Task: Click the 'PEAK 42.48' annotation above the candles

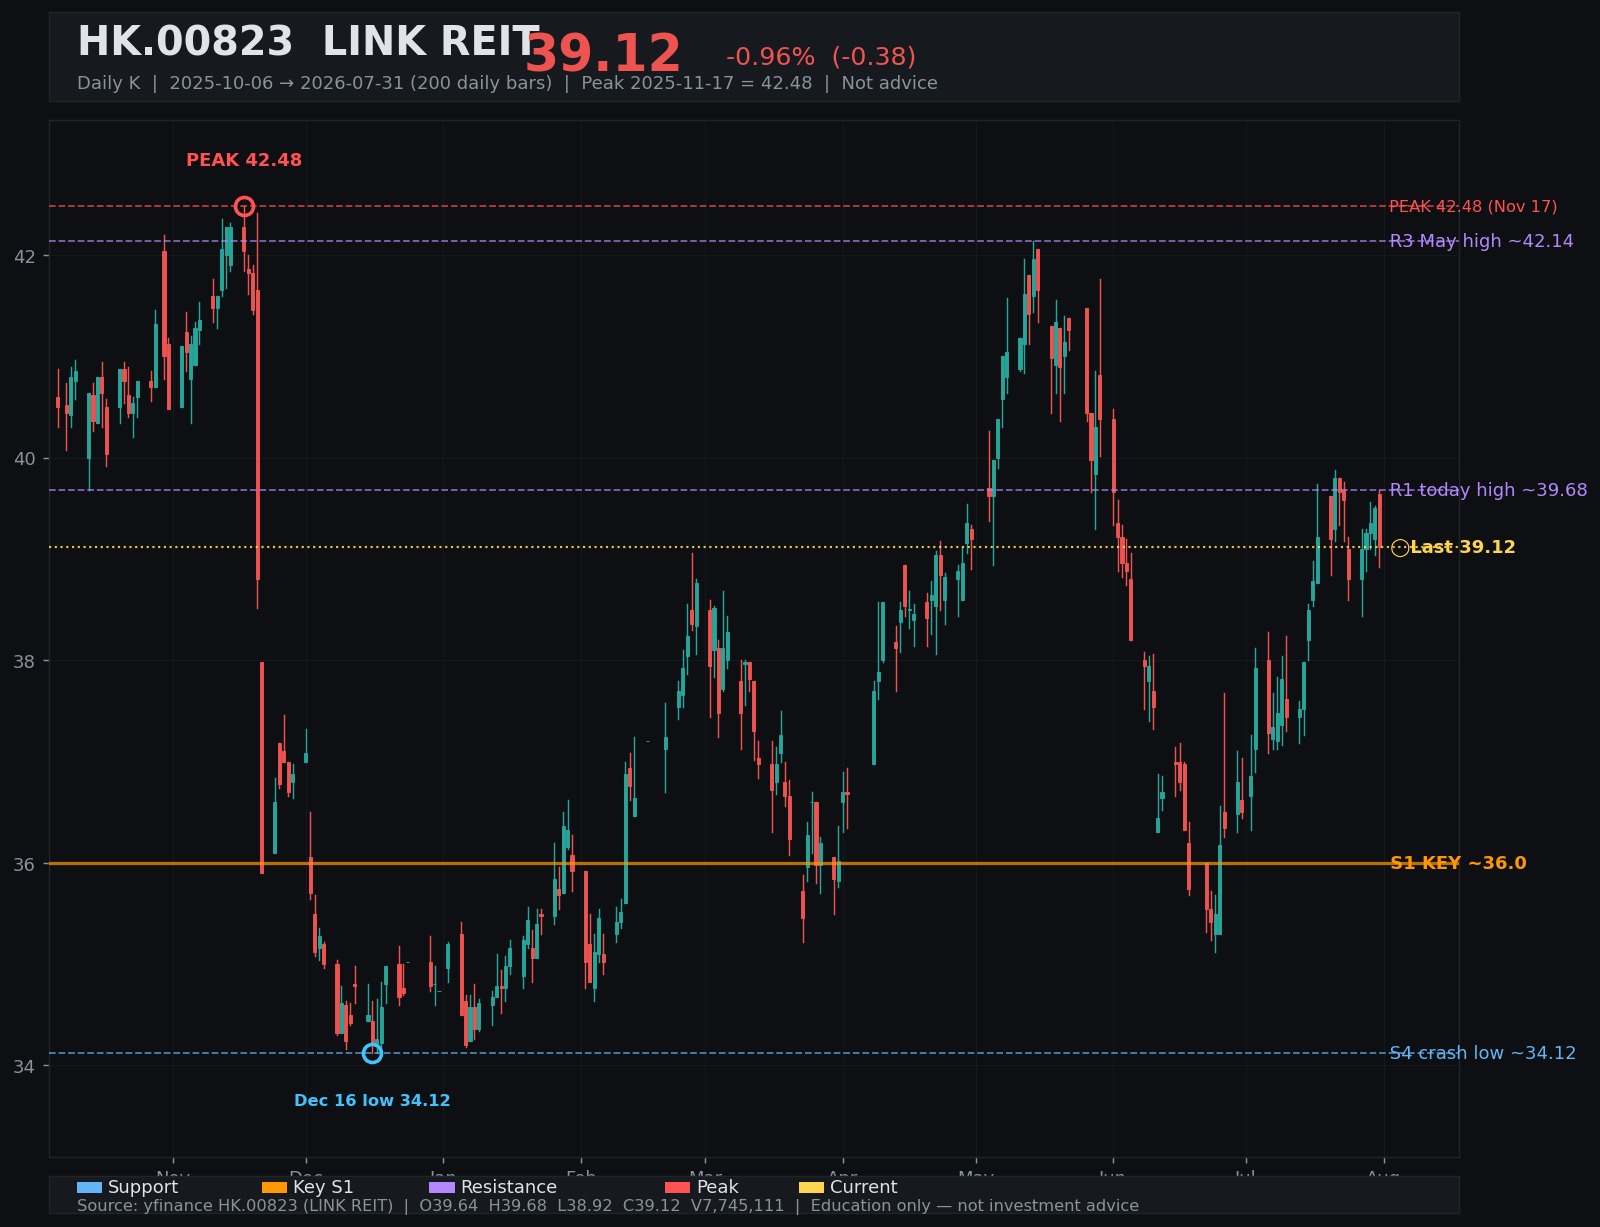Action: coord(244,160)
